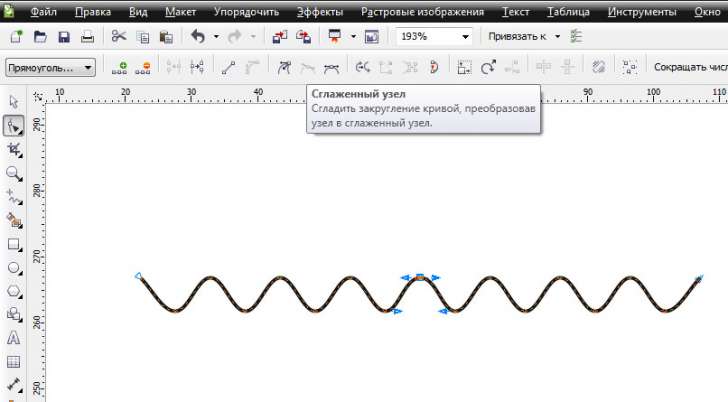Click the Delete nodes icon
The image size is (728, 402).
coord(143,68)
